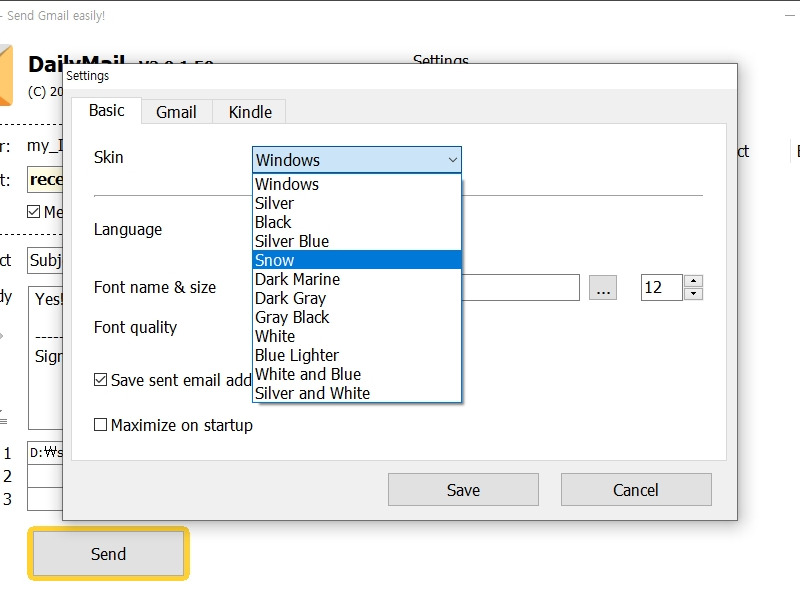
Task: Choose Black skin option
Action: (x=357, y=222)
